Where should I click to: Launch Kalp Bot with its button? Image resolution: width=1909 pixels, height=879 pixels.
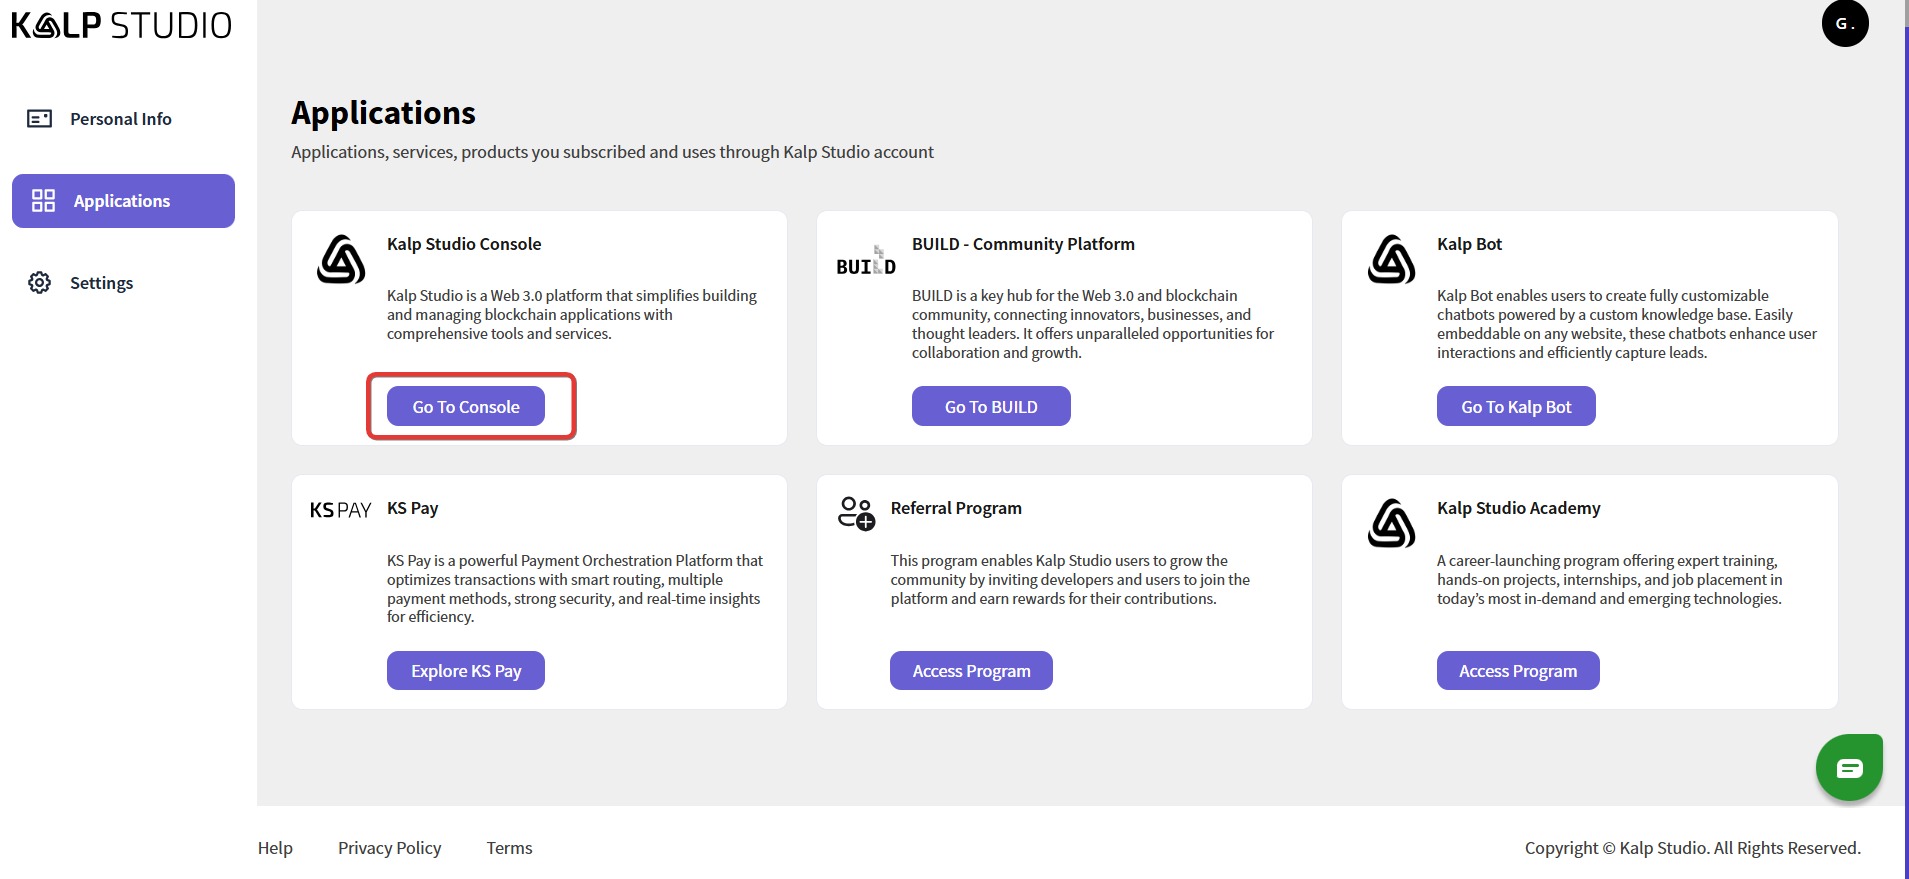(x=1516, y=407)
